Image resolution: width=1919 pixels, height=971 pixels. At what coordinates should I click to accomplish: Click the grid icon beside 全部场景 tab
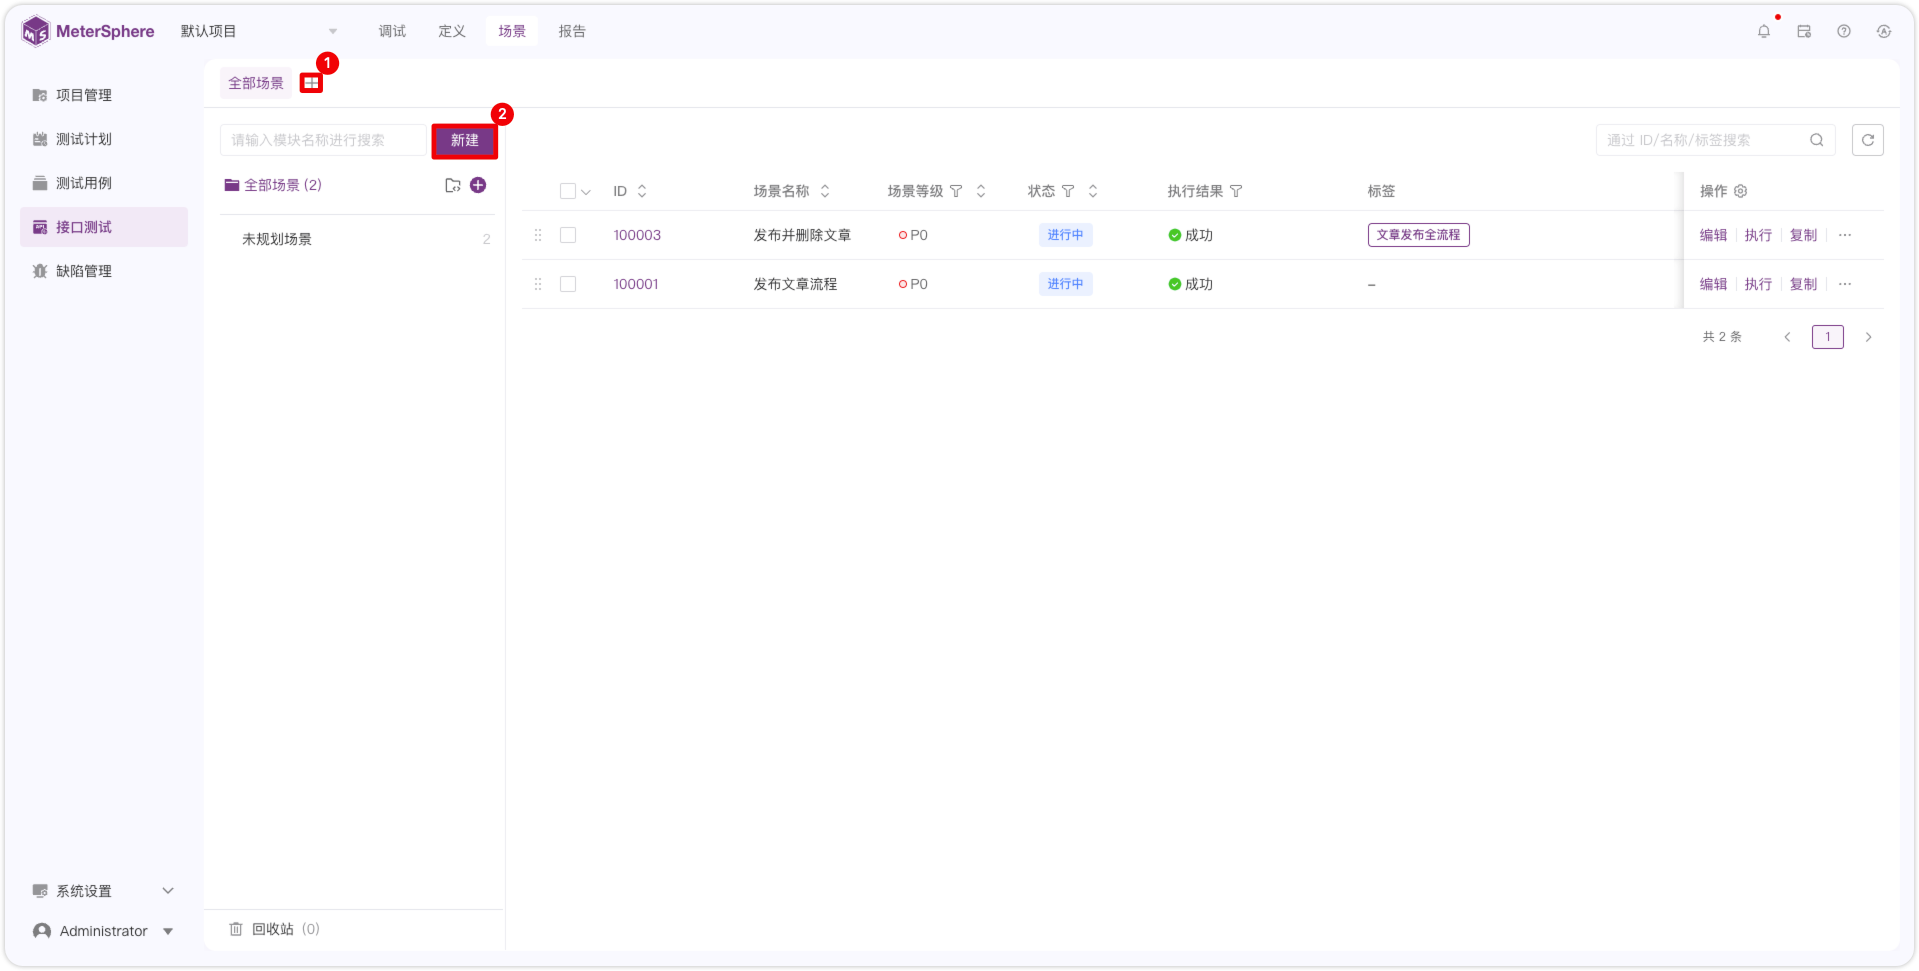pos(311,83)
